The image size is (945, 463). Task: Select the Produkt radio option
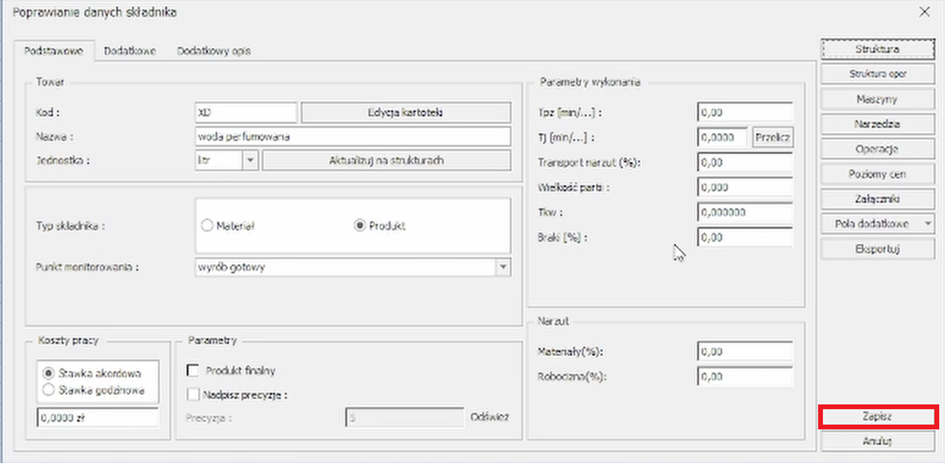coord(361,226)
